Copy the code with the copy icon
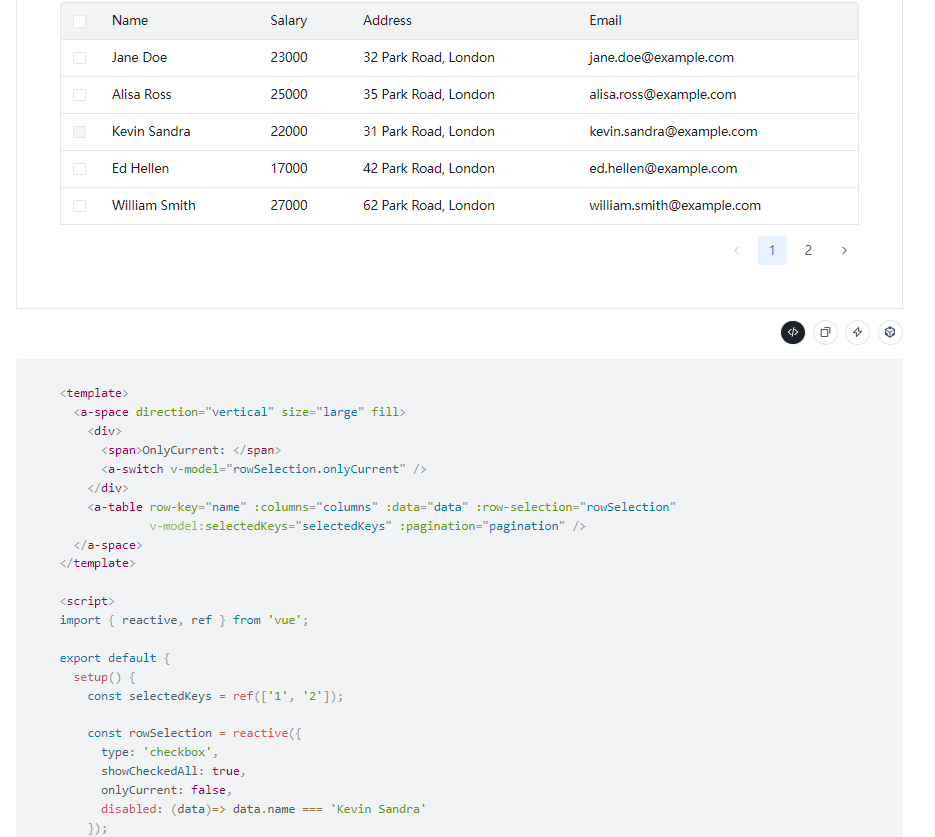 [x=825, y=333]
